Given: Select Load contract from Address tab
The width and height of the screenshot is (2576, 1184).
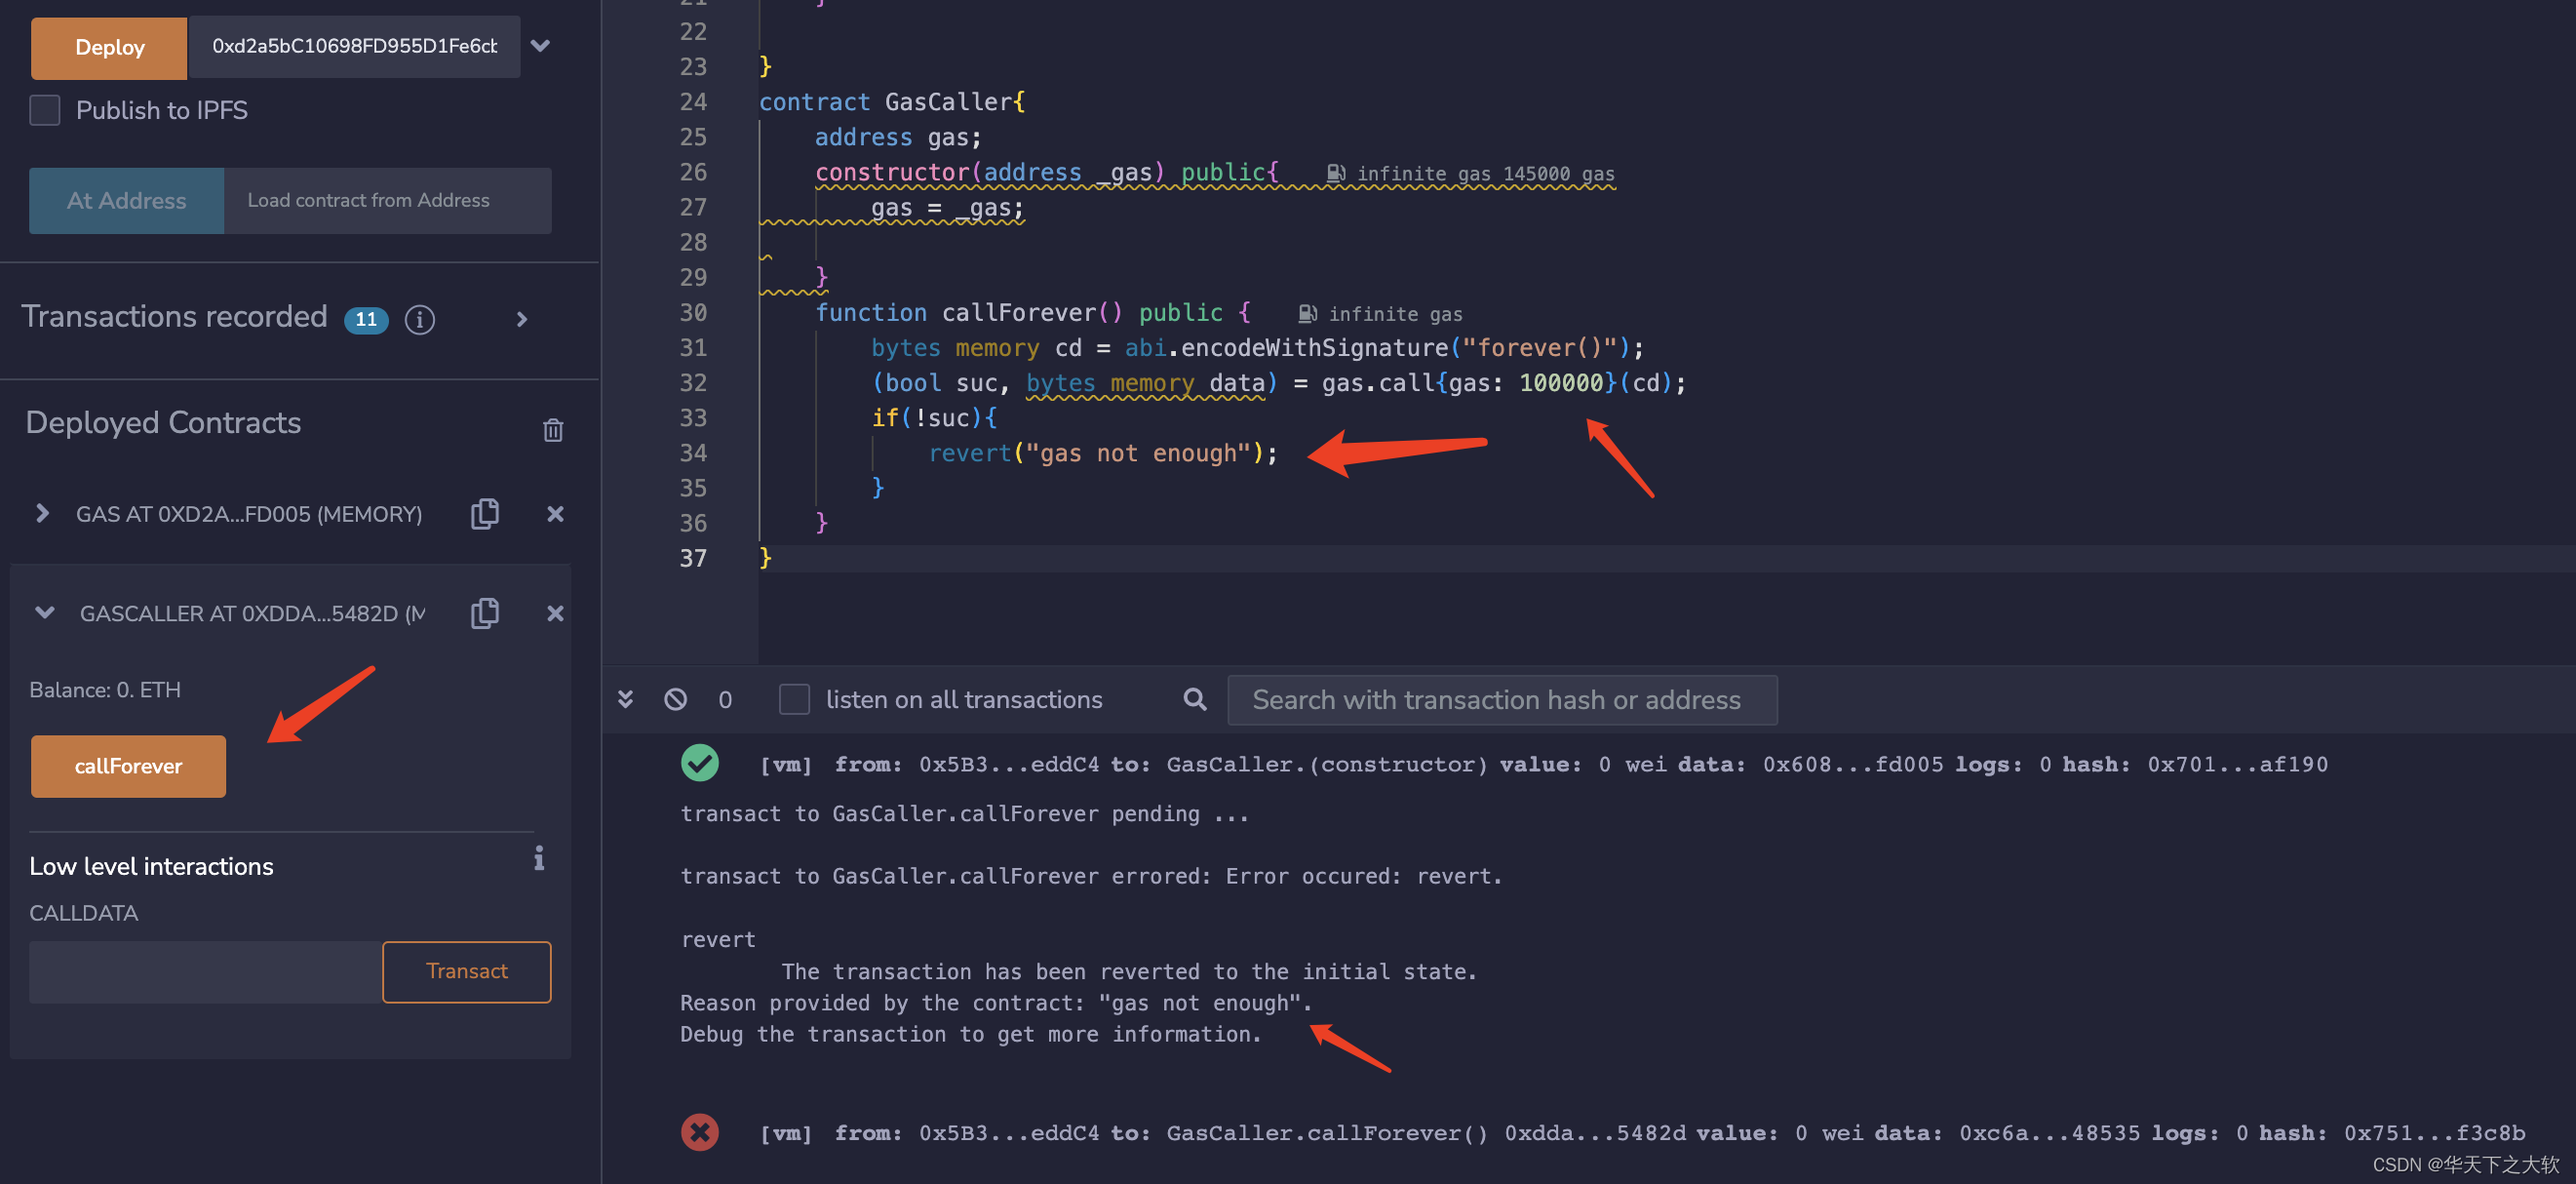Looking at the screenshot, I should pyautogui.click(x=368, y=199).
